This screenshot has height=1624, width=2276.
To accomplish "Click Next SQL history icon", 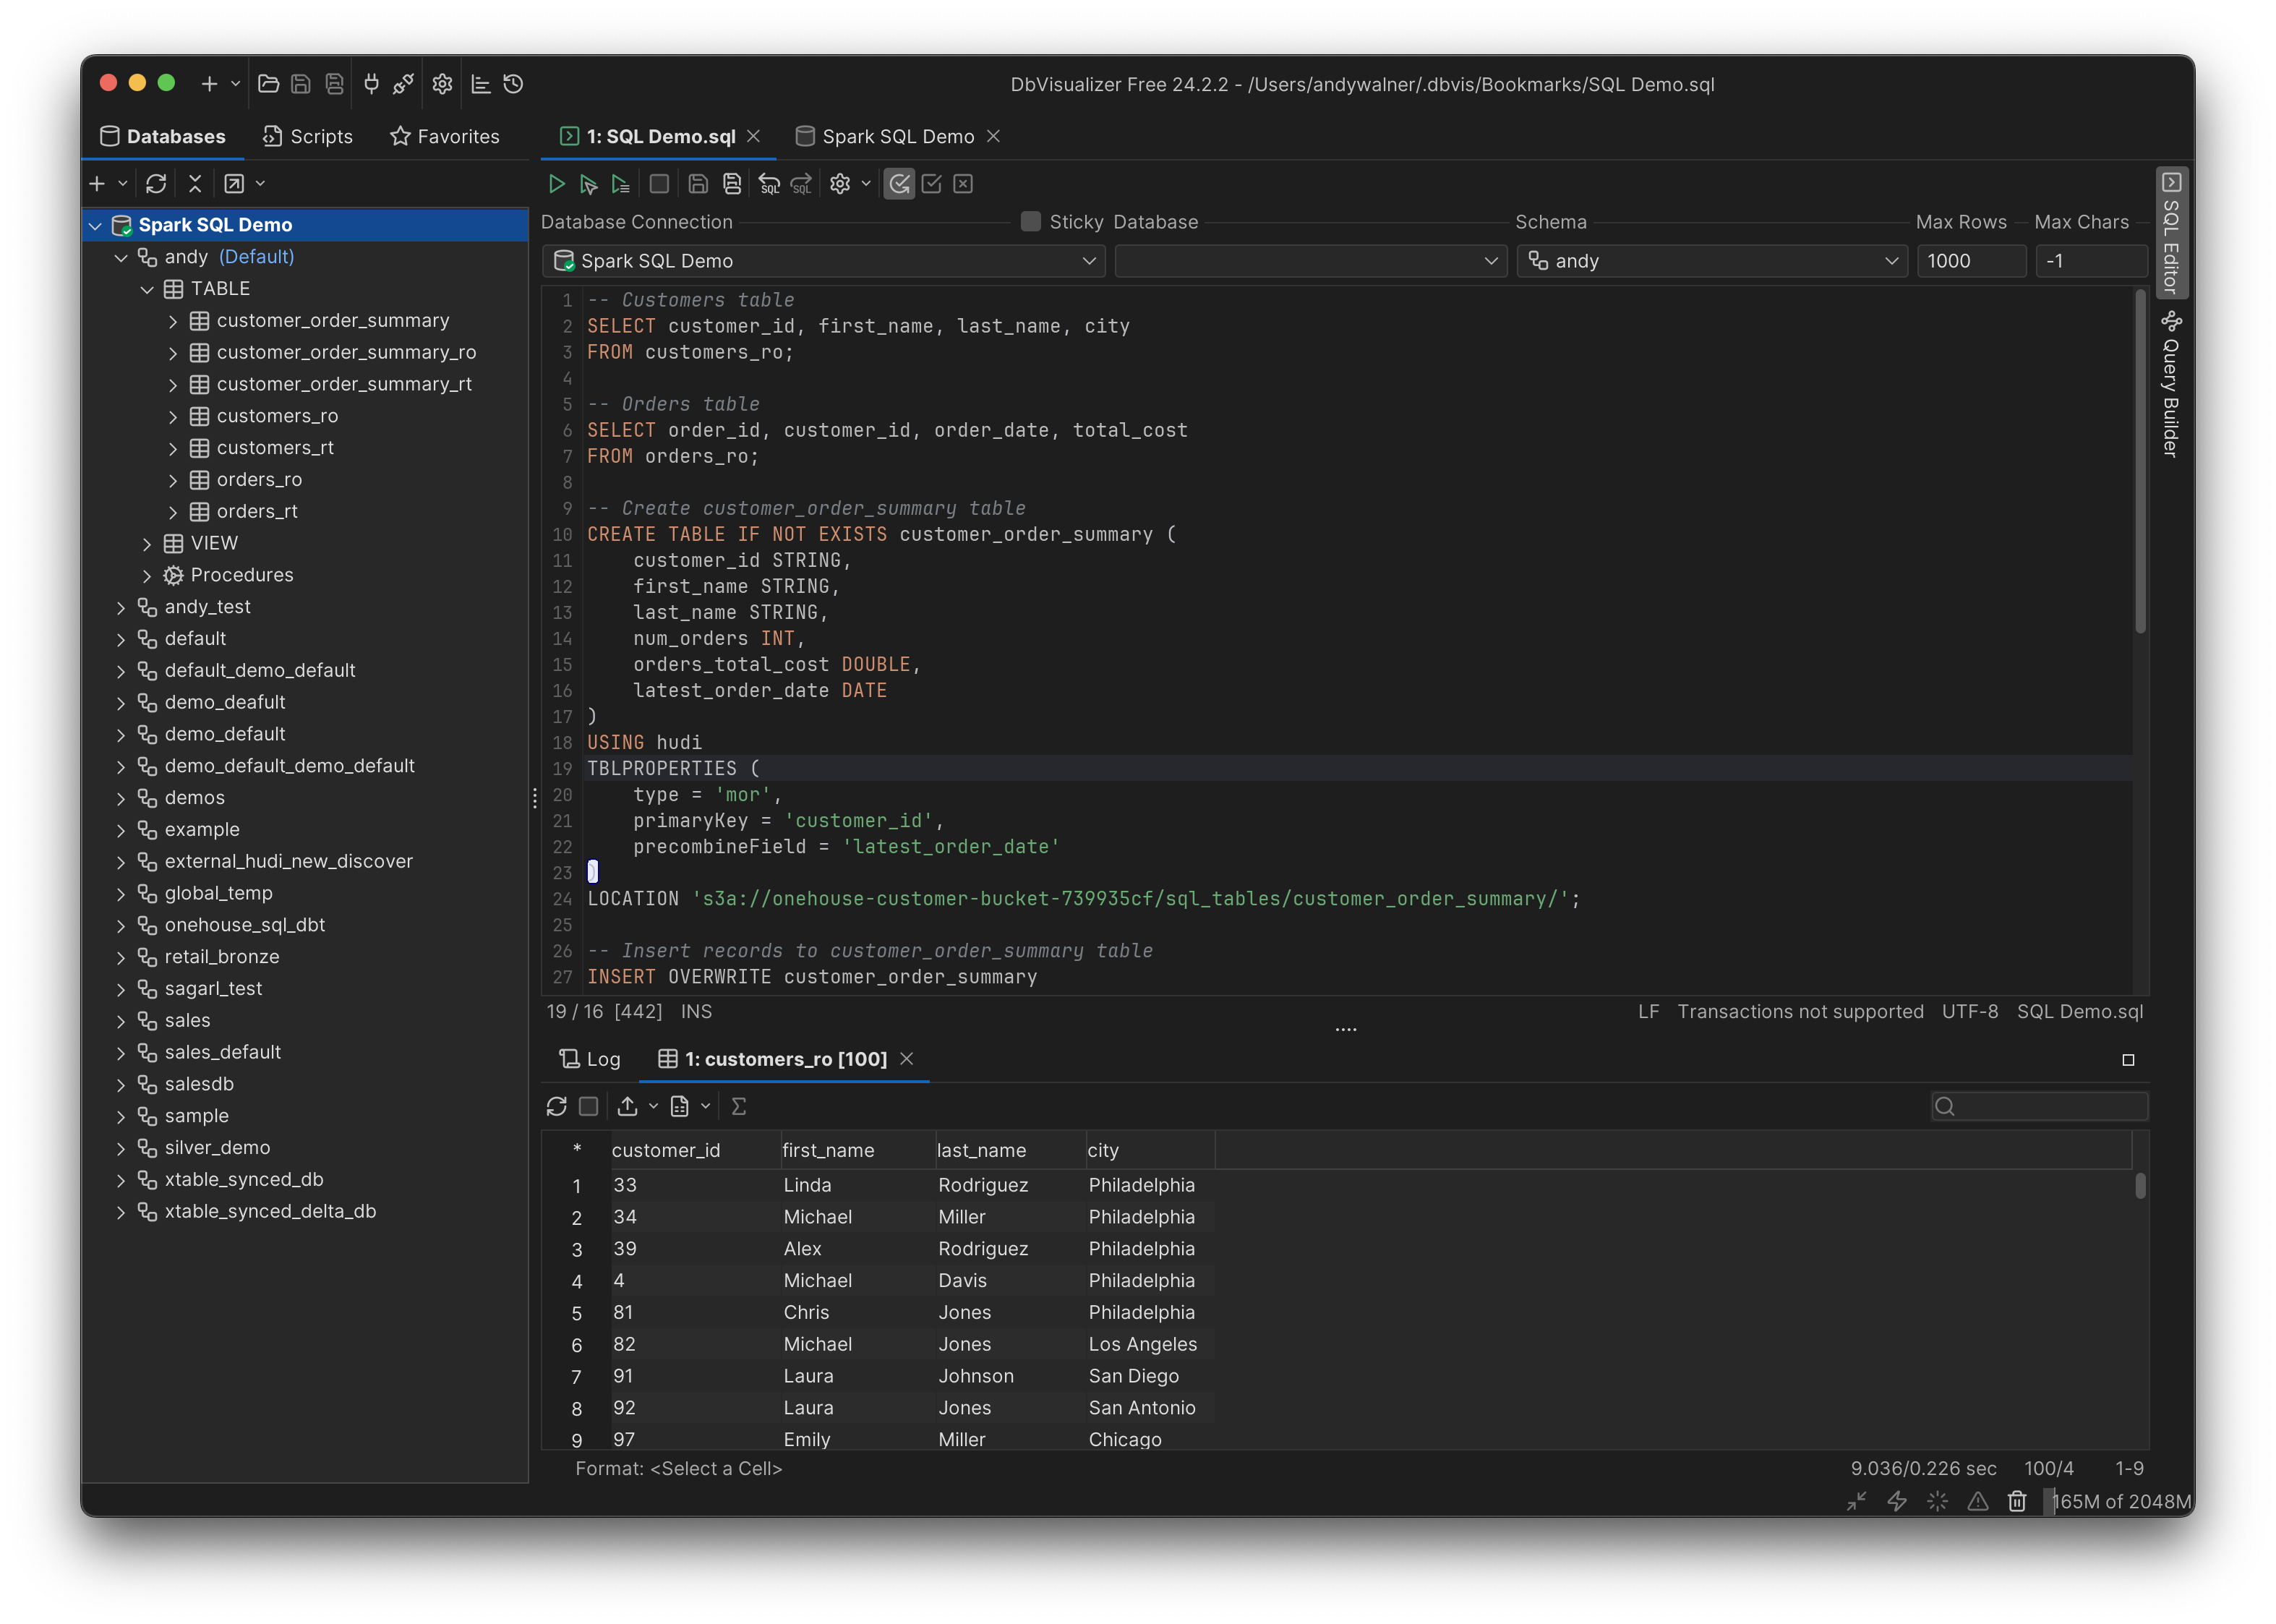I will pos(802,184).
